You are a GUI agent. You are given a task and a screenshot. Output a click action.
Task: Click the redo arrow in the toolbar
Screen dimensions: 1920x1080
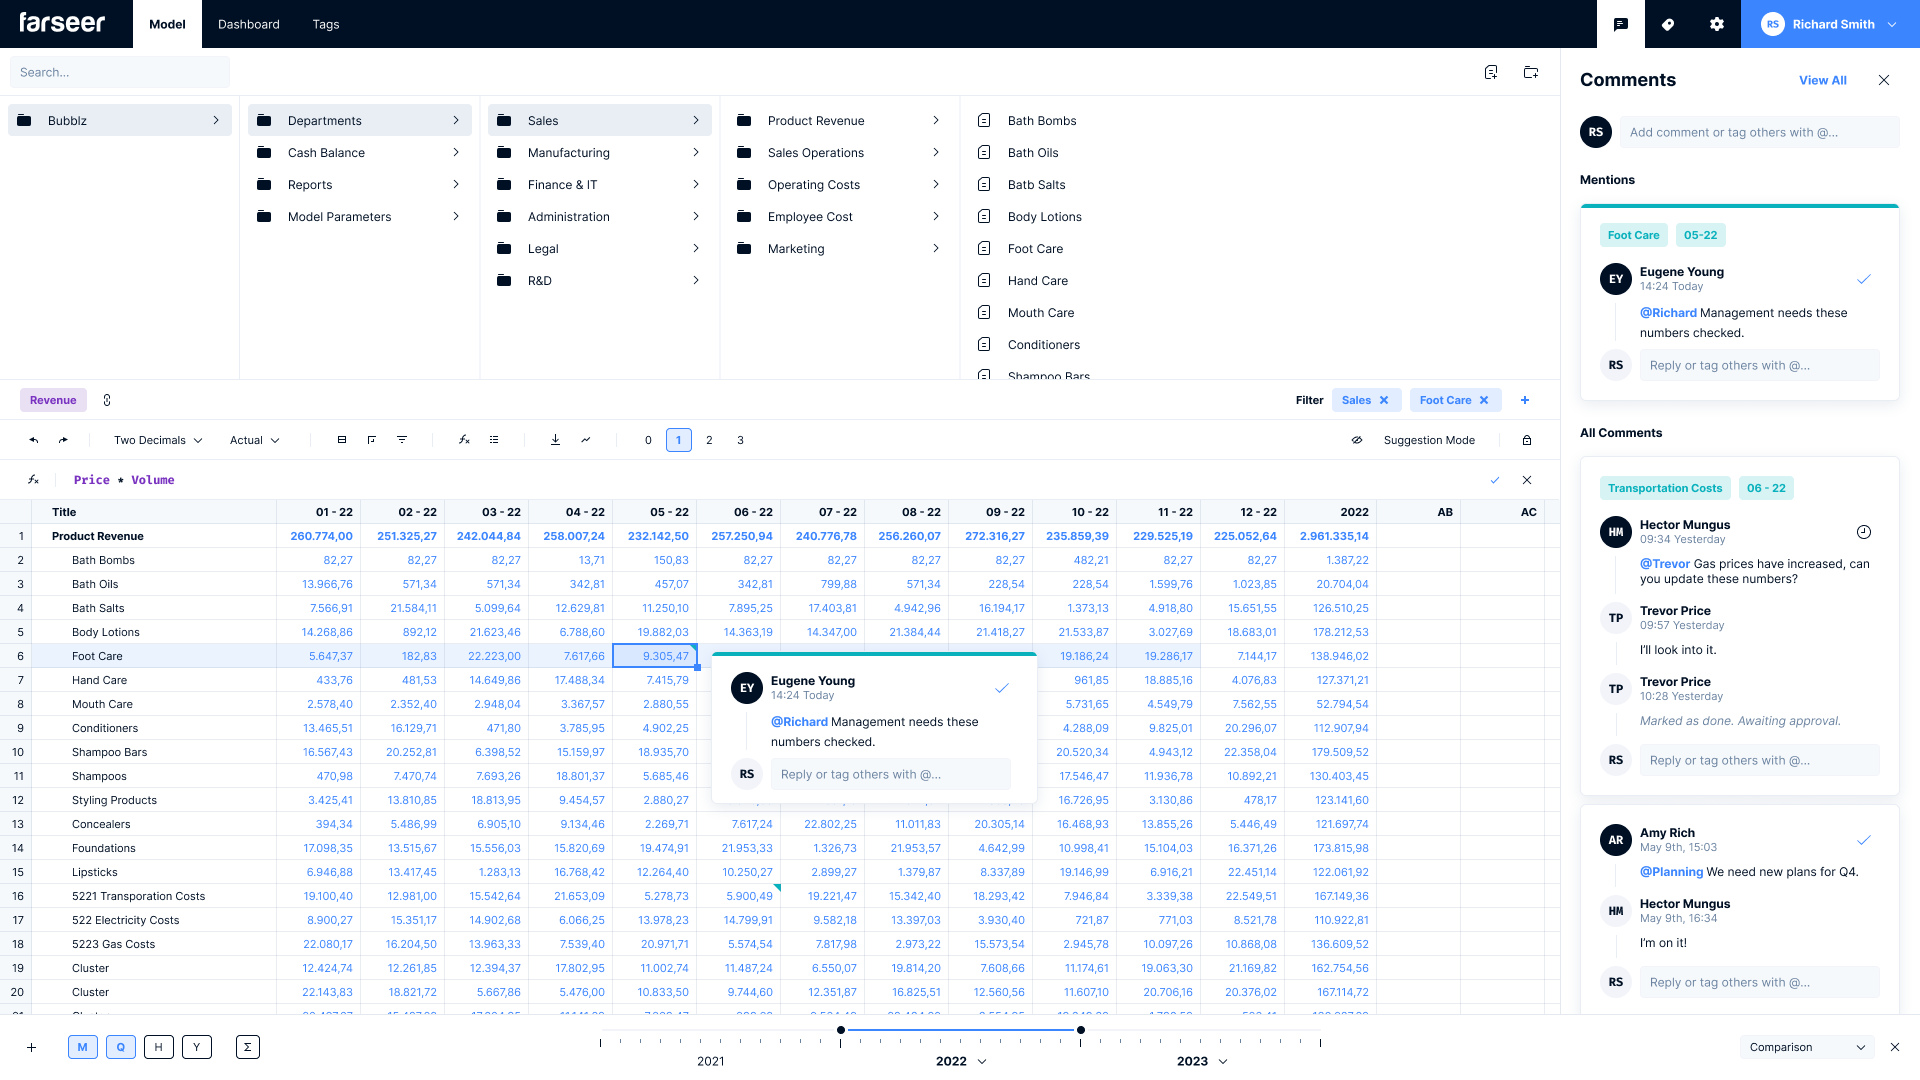pyautogui.click(x=63, y=440)
